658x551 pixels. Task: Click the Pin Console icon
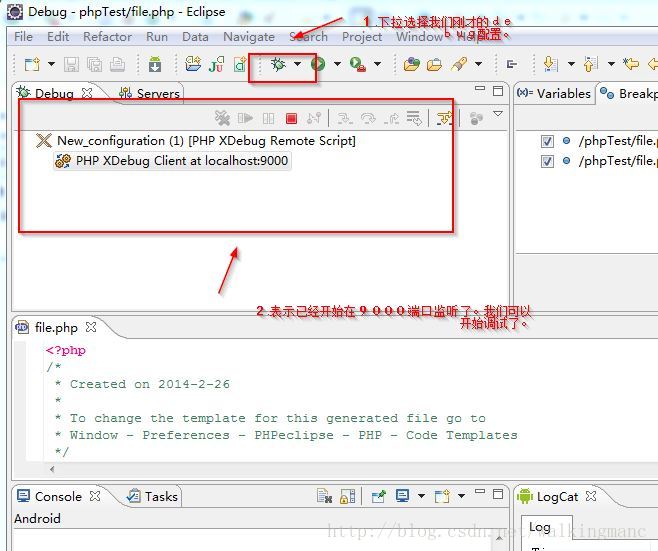(x=378, y=496)
